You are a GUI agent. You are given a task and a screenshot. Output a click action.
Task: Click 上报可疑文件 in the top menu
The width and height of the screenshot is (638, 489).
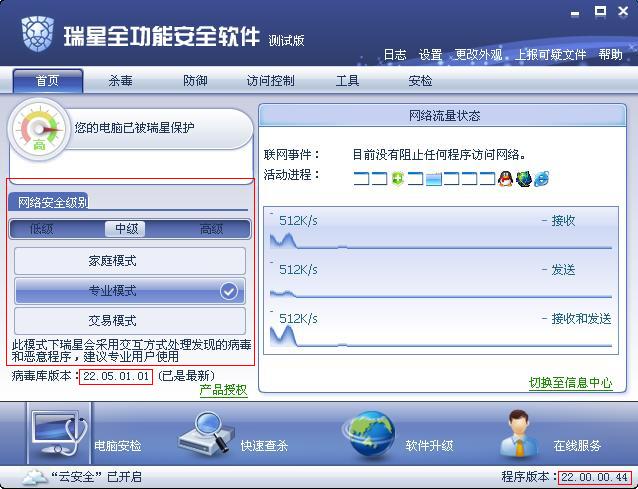(551, 55)
